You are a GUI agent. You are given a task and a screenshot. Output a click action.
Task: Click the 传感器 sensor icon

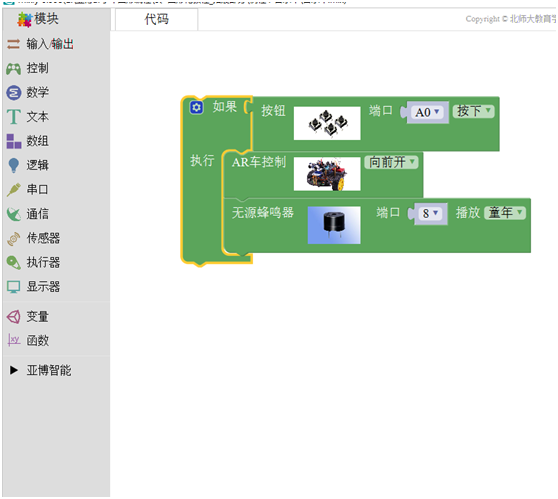pos(14,238)
